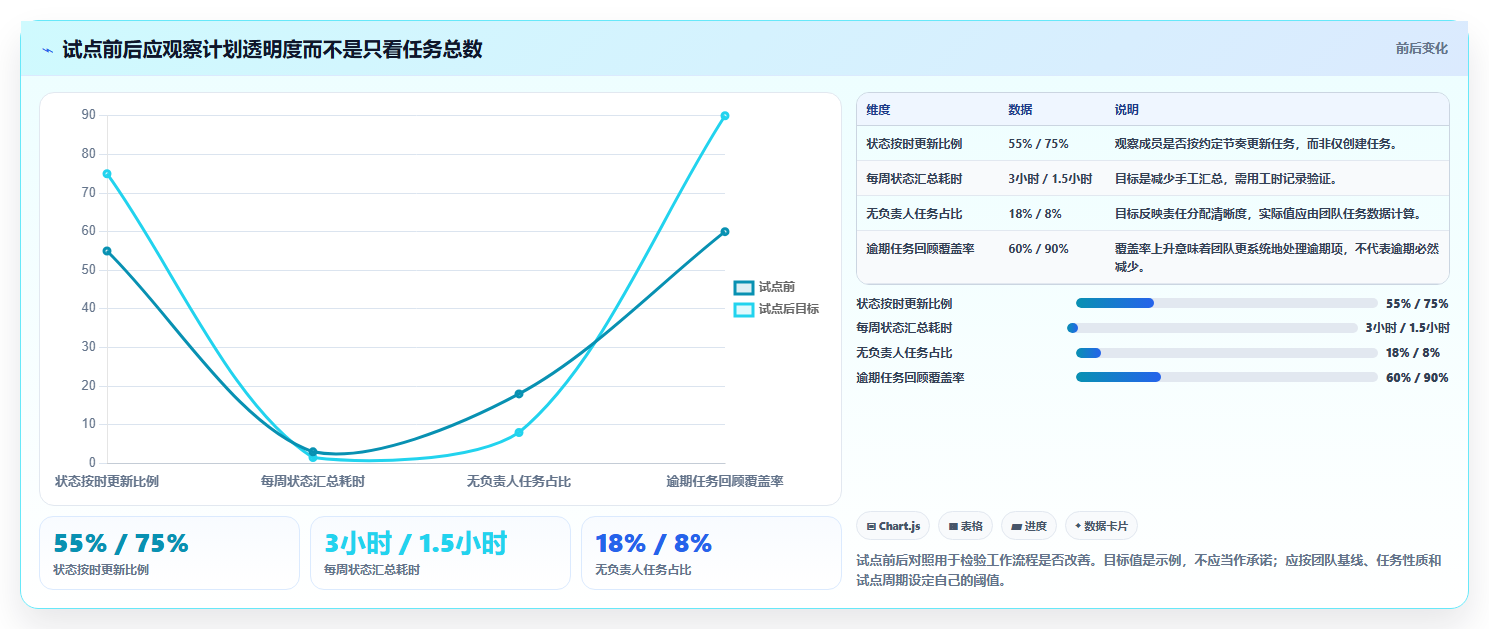This screenshot has height=629, width=1489.
Task: Click the 每周状态汇总耗时 progress bar
Action: 1211,327
